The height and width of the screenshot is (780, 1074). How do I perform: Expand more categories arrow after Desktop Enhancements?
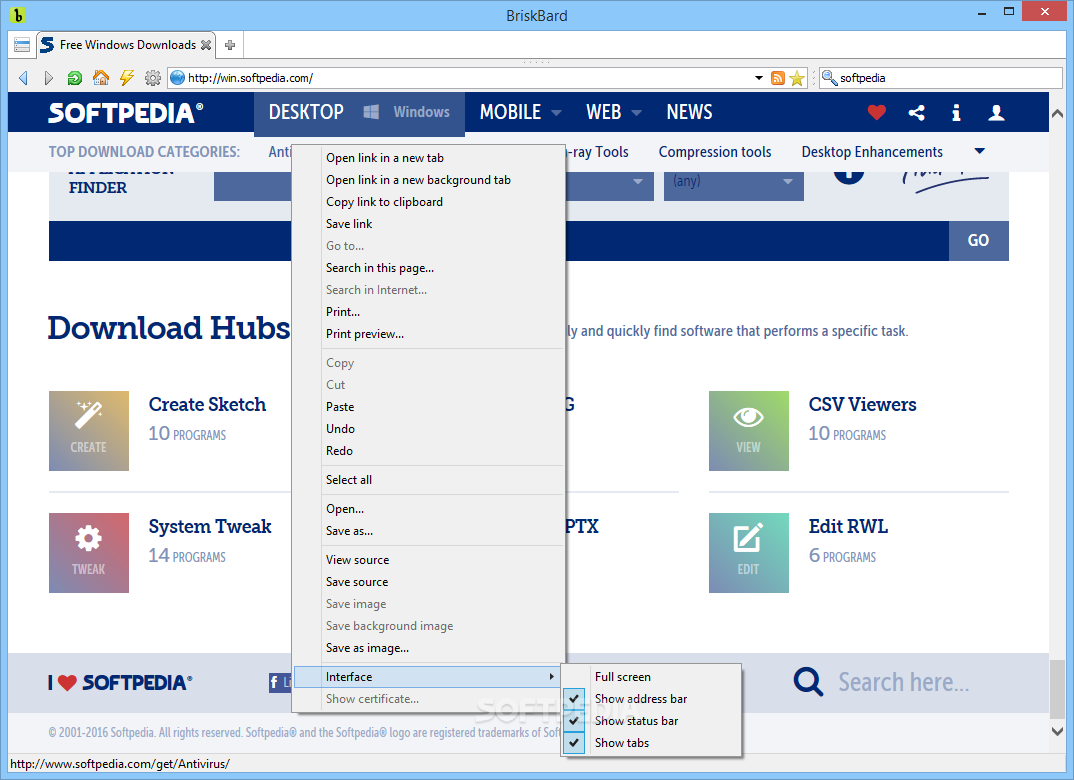(979, 151)
